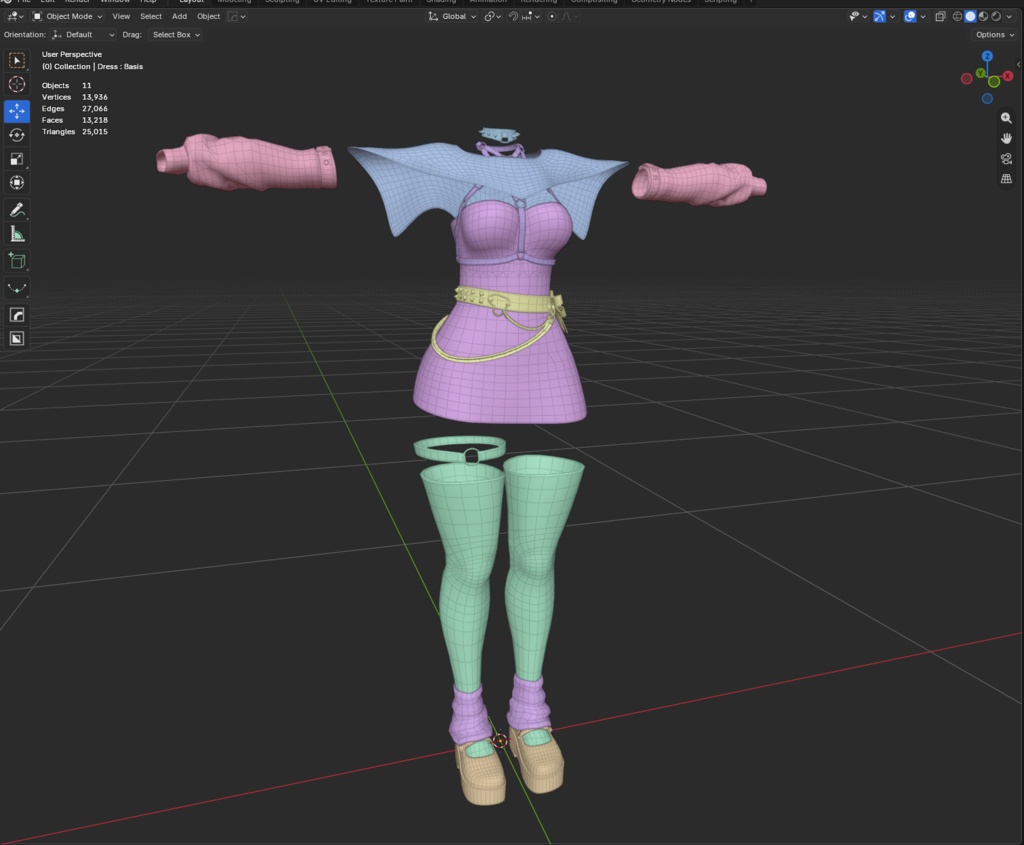Click the curve-shaped tool below Add Cube
This screenshot has width=1024, height=845.
(x=17, y=287)
